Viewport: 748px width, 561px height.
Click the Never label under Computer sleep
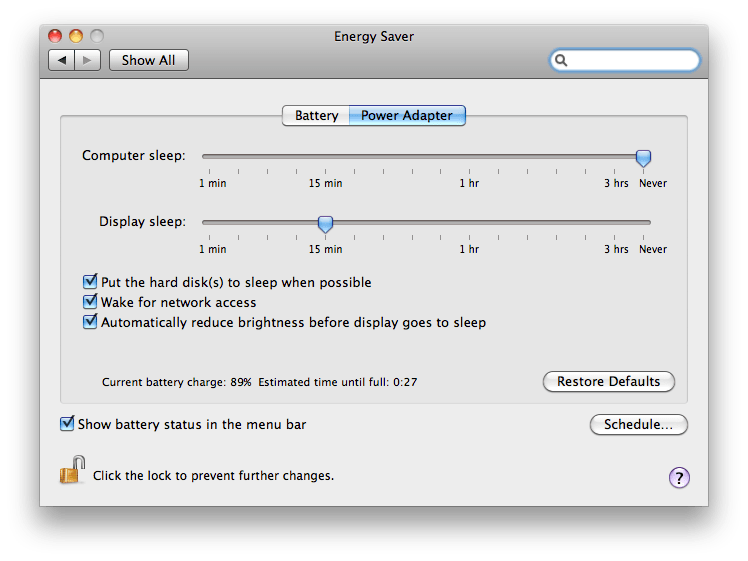(653, 183)
